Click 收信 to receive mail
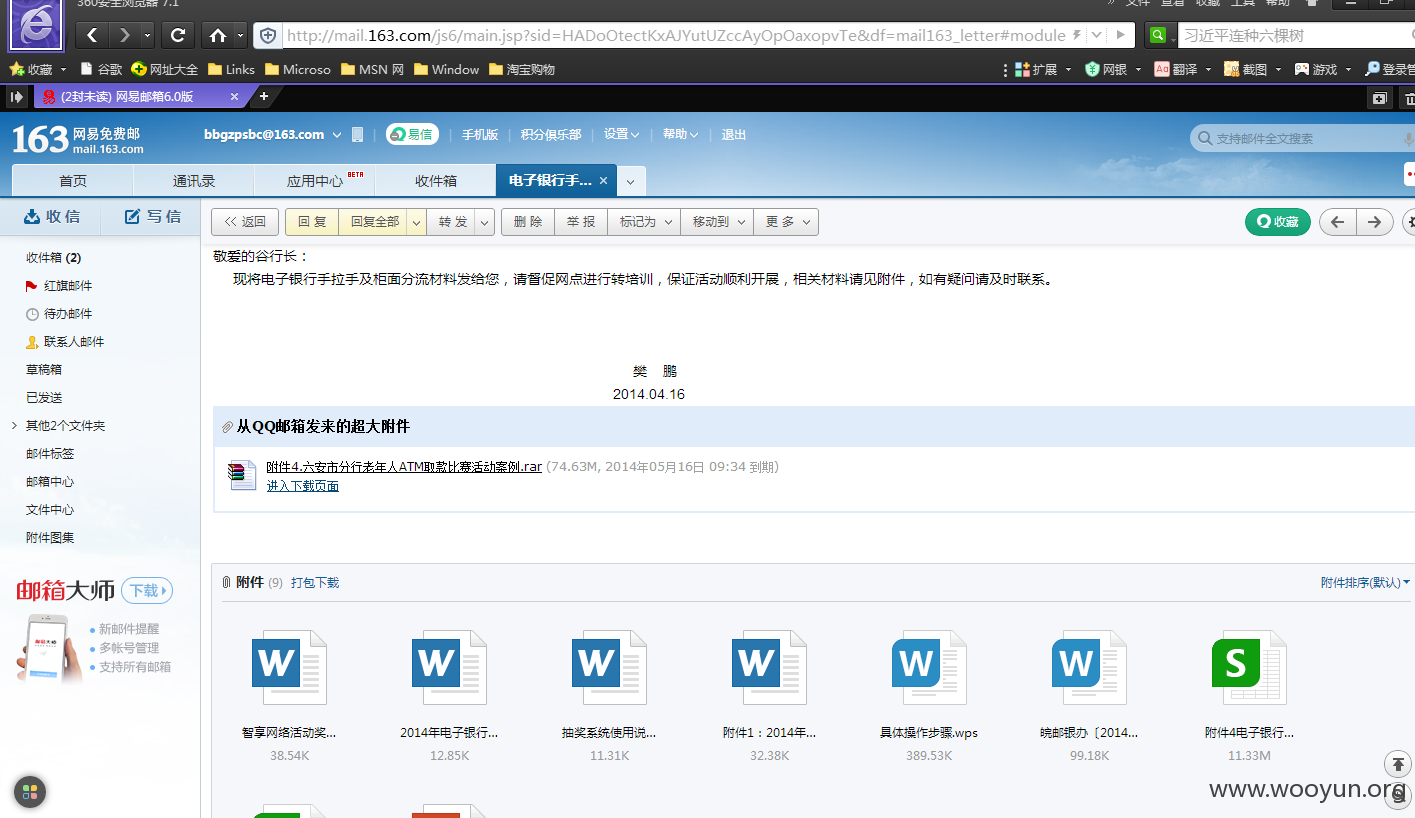Image resolution: width=1415 pixels, height=818 pixels. 51,217
